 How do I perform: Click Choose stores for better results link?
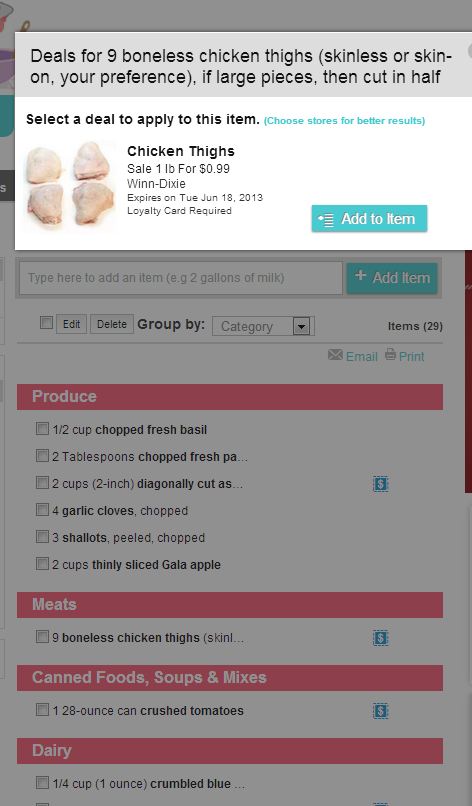tap(344, 121)
